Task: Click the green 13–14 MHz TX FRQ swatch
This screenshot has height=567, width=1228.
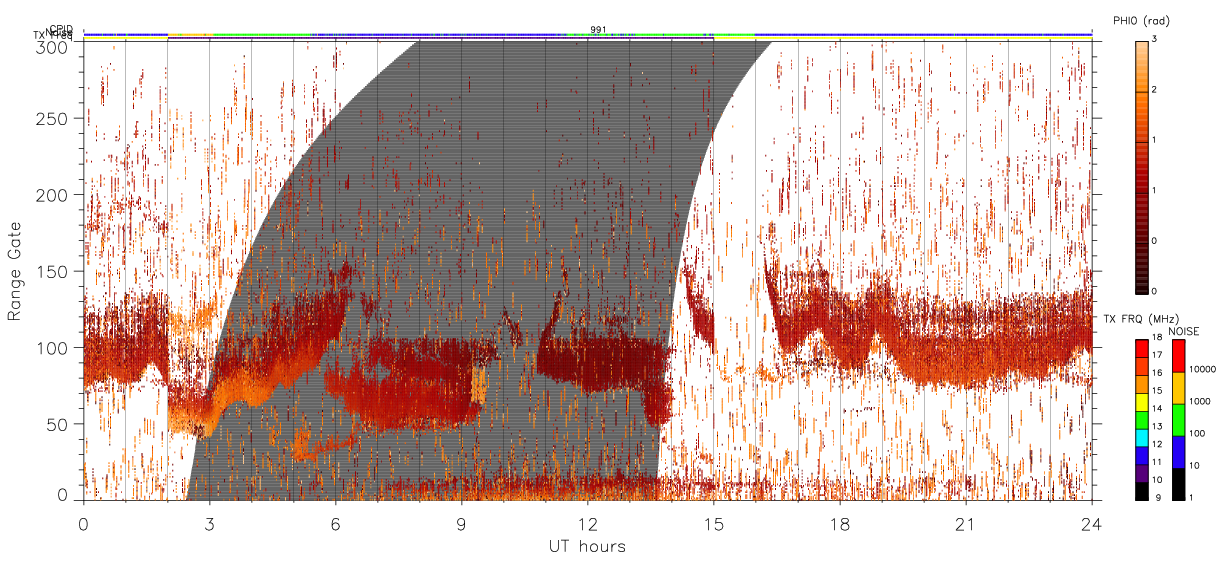Action: [x=1141, y=419]
